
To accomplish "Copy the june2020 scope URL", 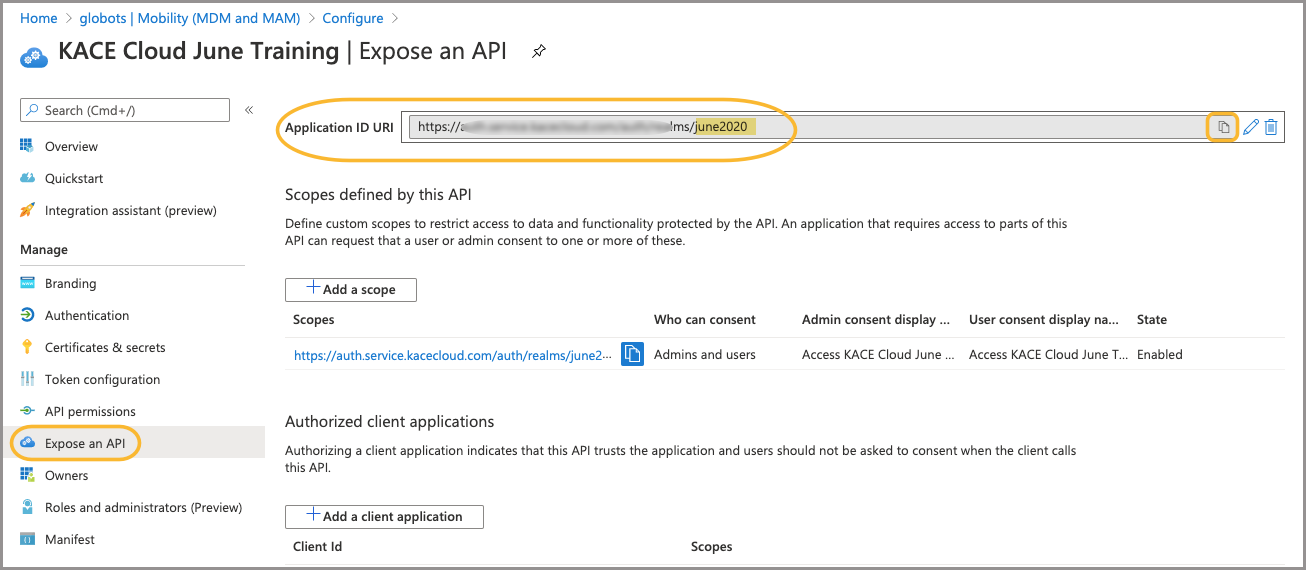I will point(632,354).
